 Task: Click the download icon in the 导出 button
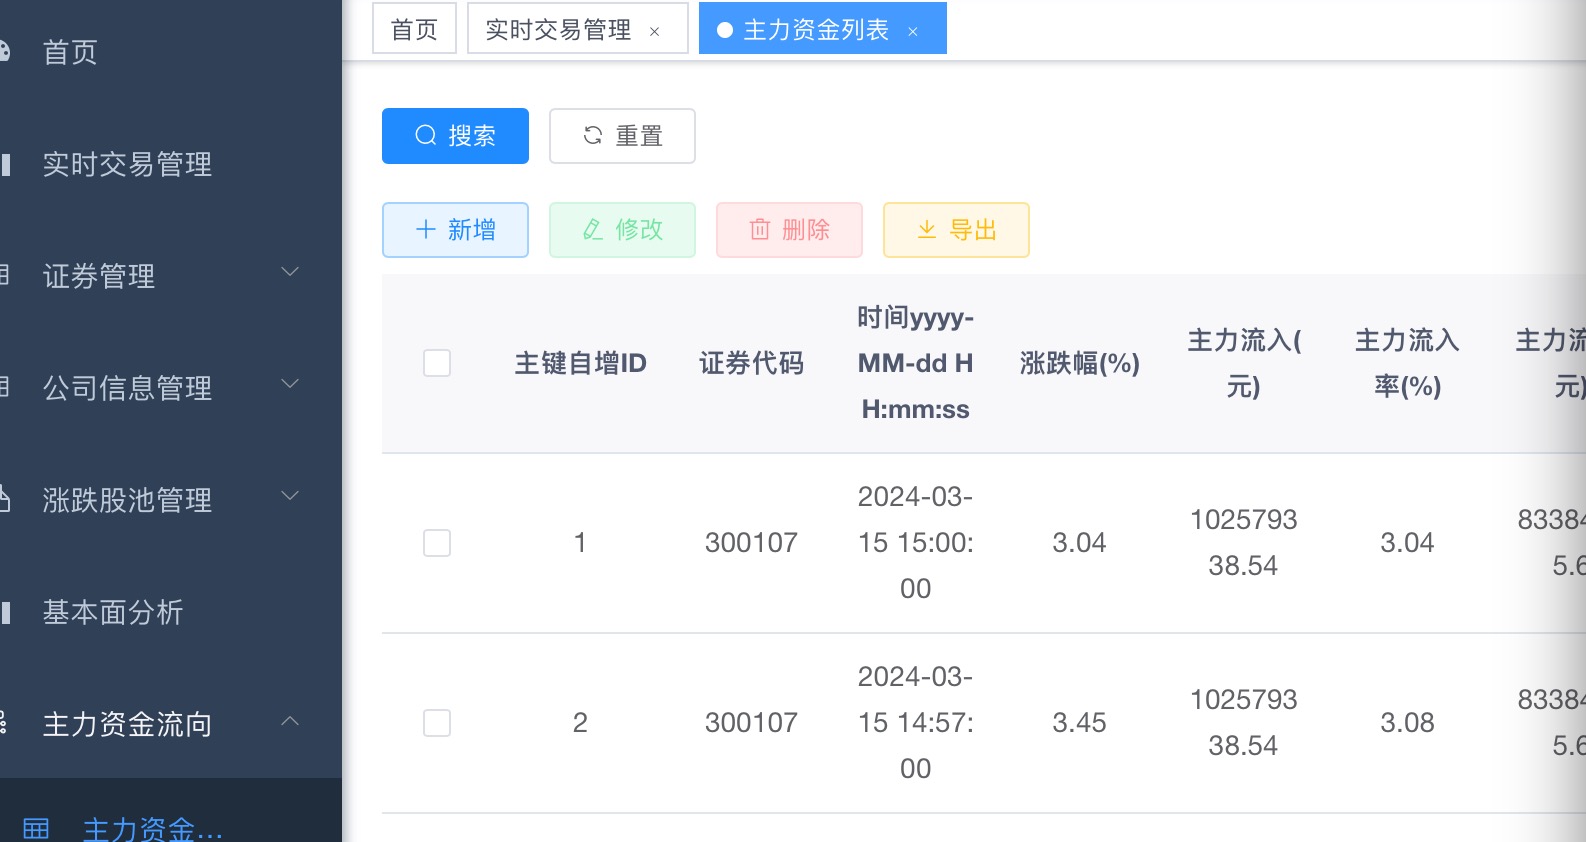(927, 229)
